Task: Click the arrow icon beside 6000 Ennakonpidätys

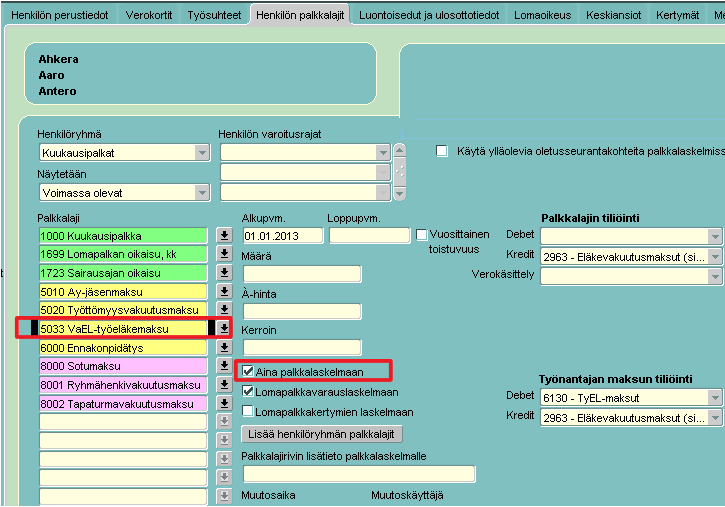Action: coord(224,348)
